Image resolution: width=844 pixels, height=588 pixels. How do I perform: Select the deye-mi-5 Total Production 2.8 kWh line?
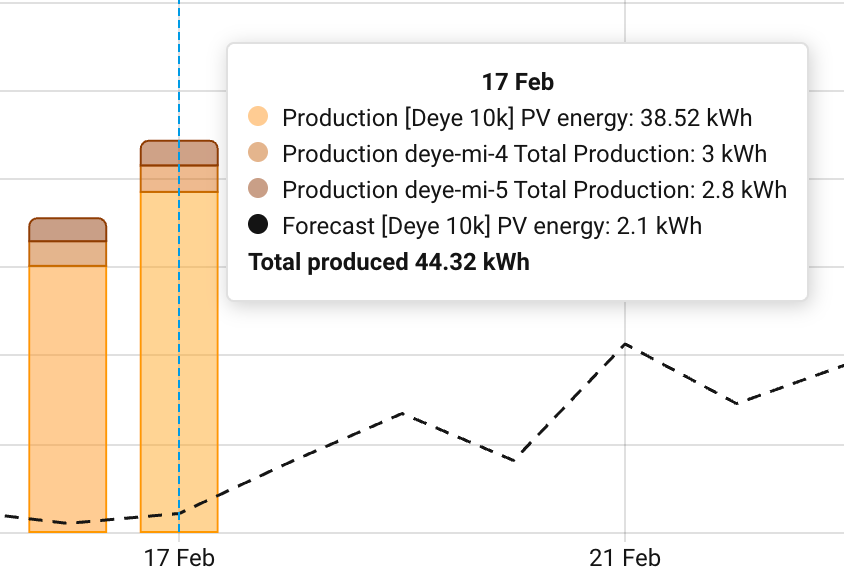[534, 190]
